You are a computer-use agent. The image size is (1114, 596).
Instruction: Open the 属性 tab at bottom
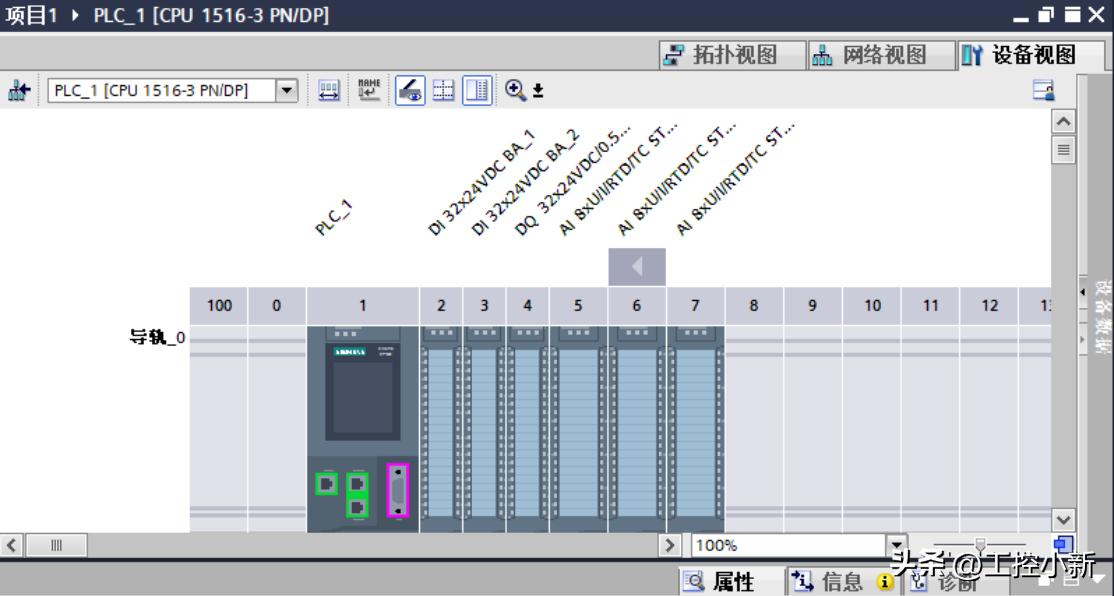[x=732, y=582]
